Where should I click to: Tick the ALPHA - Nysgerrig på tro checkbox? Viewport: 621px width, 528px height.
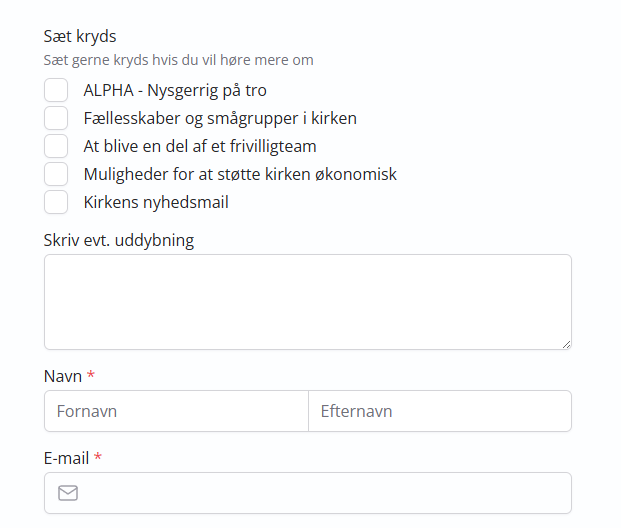[56, 90]
